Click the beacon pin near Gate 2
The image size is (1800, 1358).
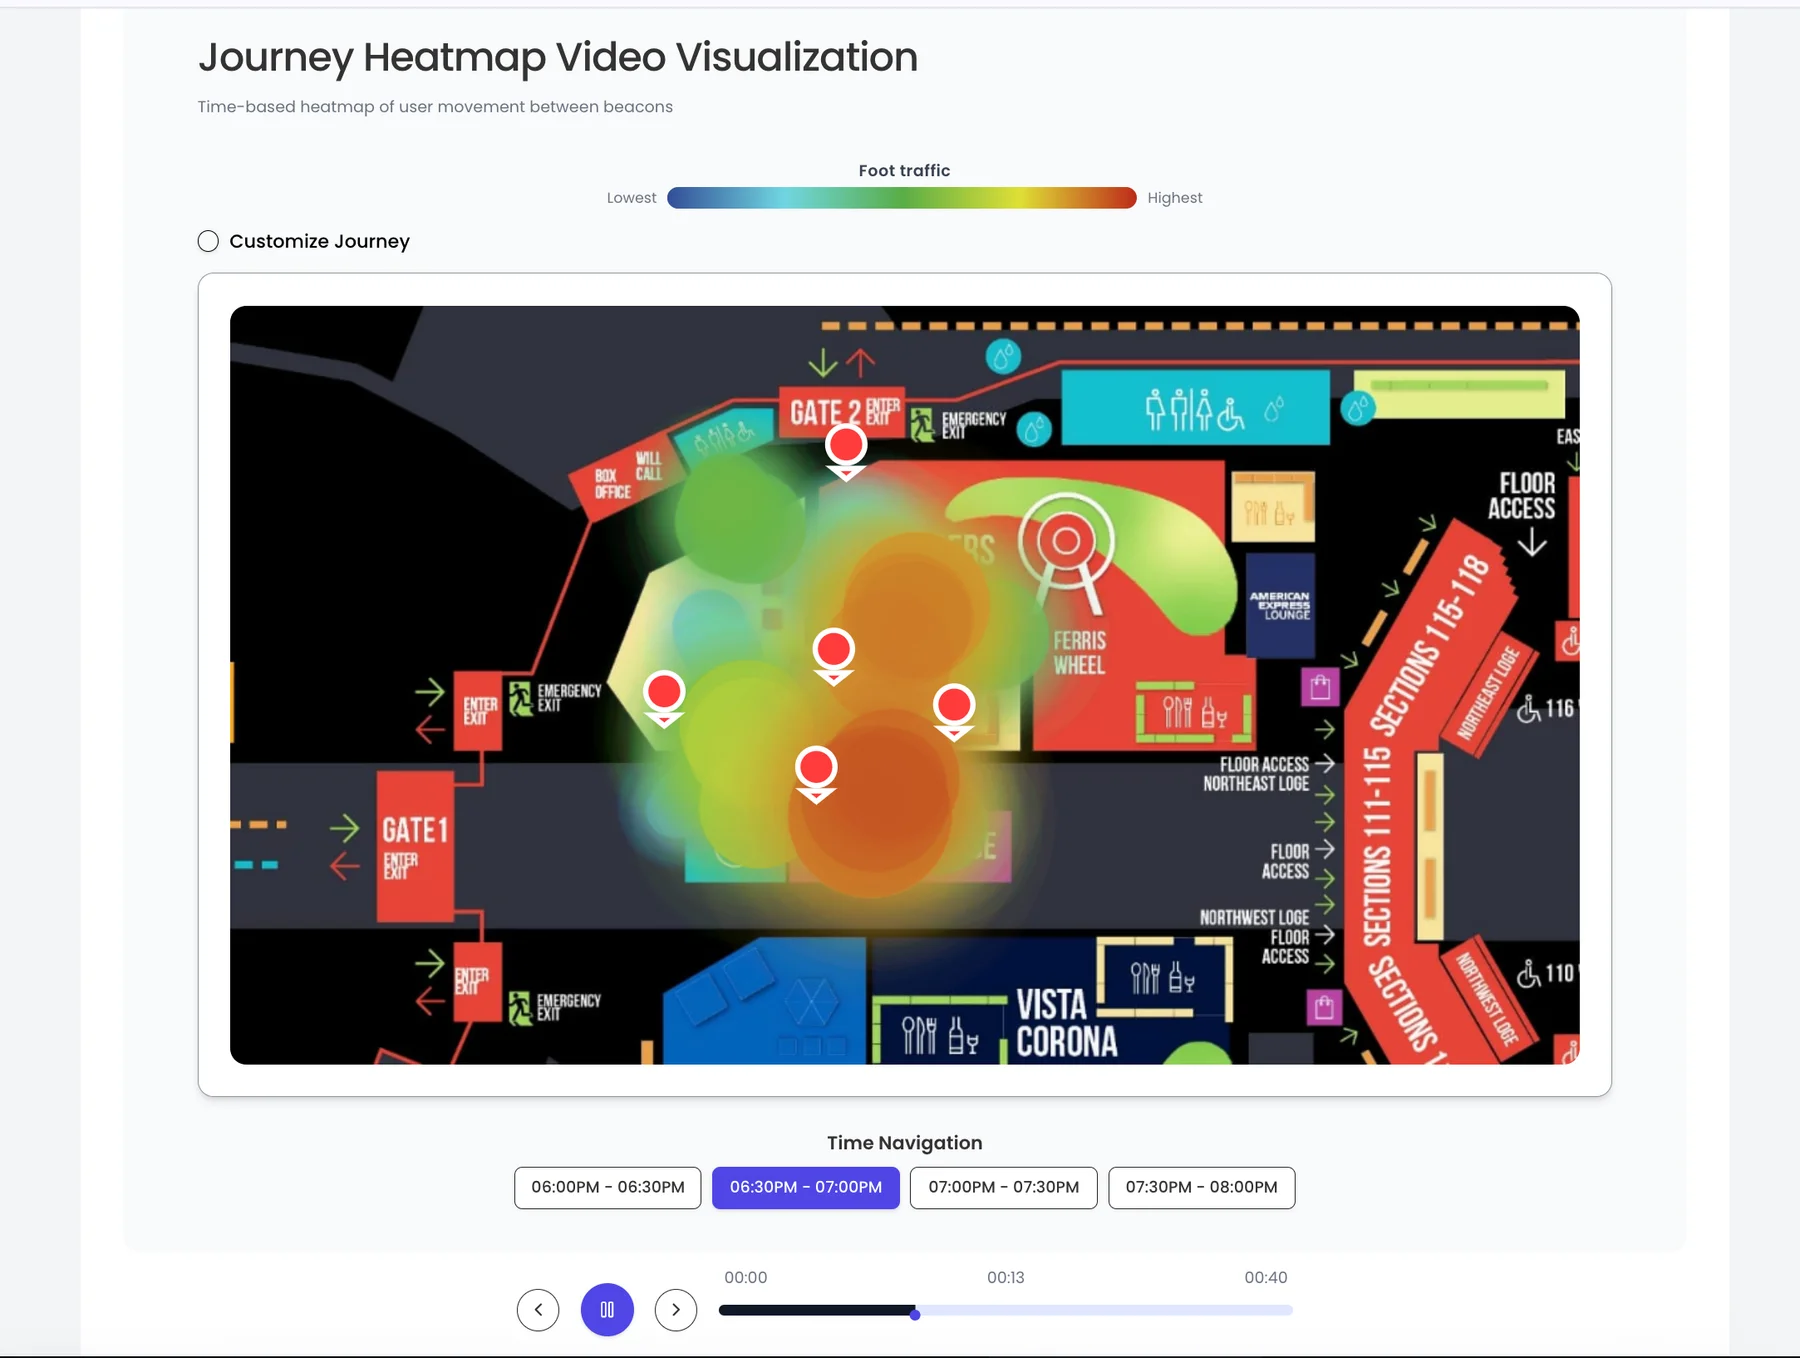[x=846, y=450]
